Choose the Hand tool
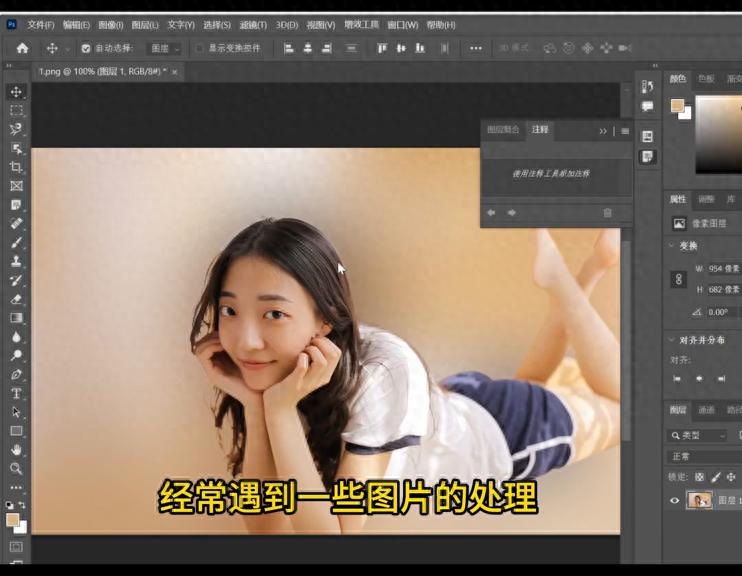 [16, 449]
